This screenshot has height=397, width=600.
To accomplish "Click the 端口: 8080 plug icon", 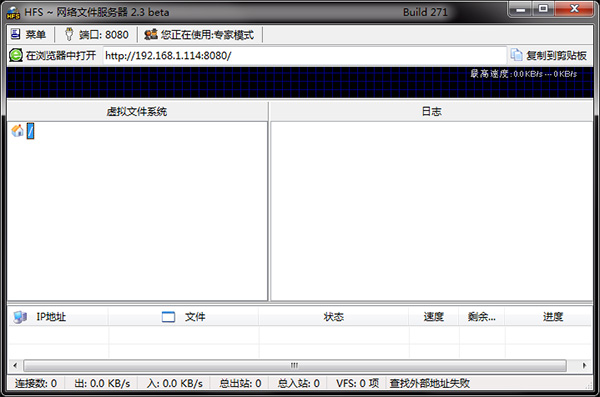I will tap(69, 34).
